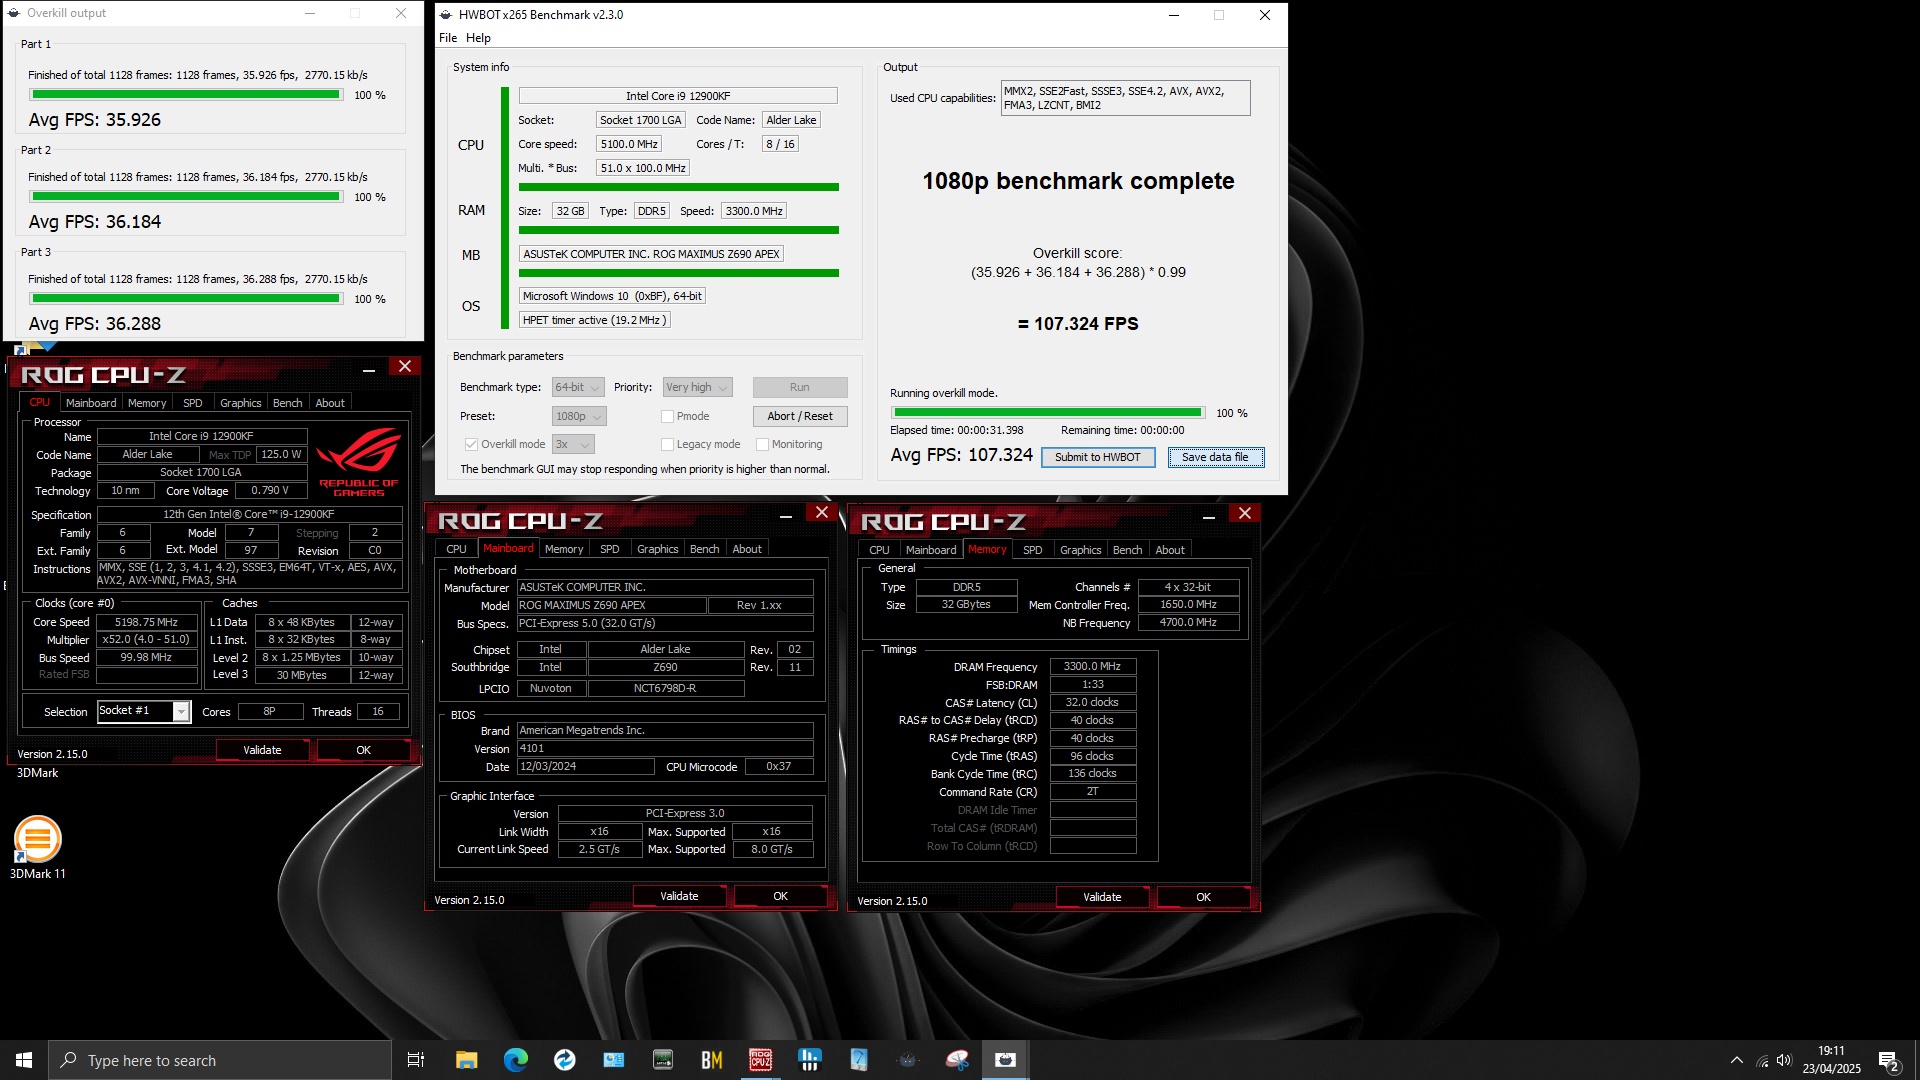Click the HWBOT x265 taskbar icon
The width and height of the screenshot is (1920, 1080).
1006,1060
